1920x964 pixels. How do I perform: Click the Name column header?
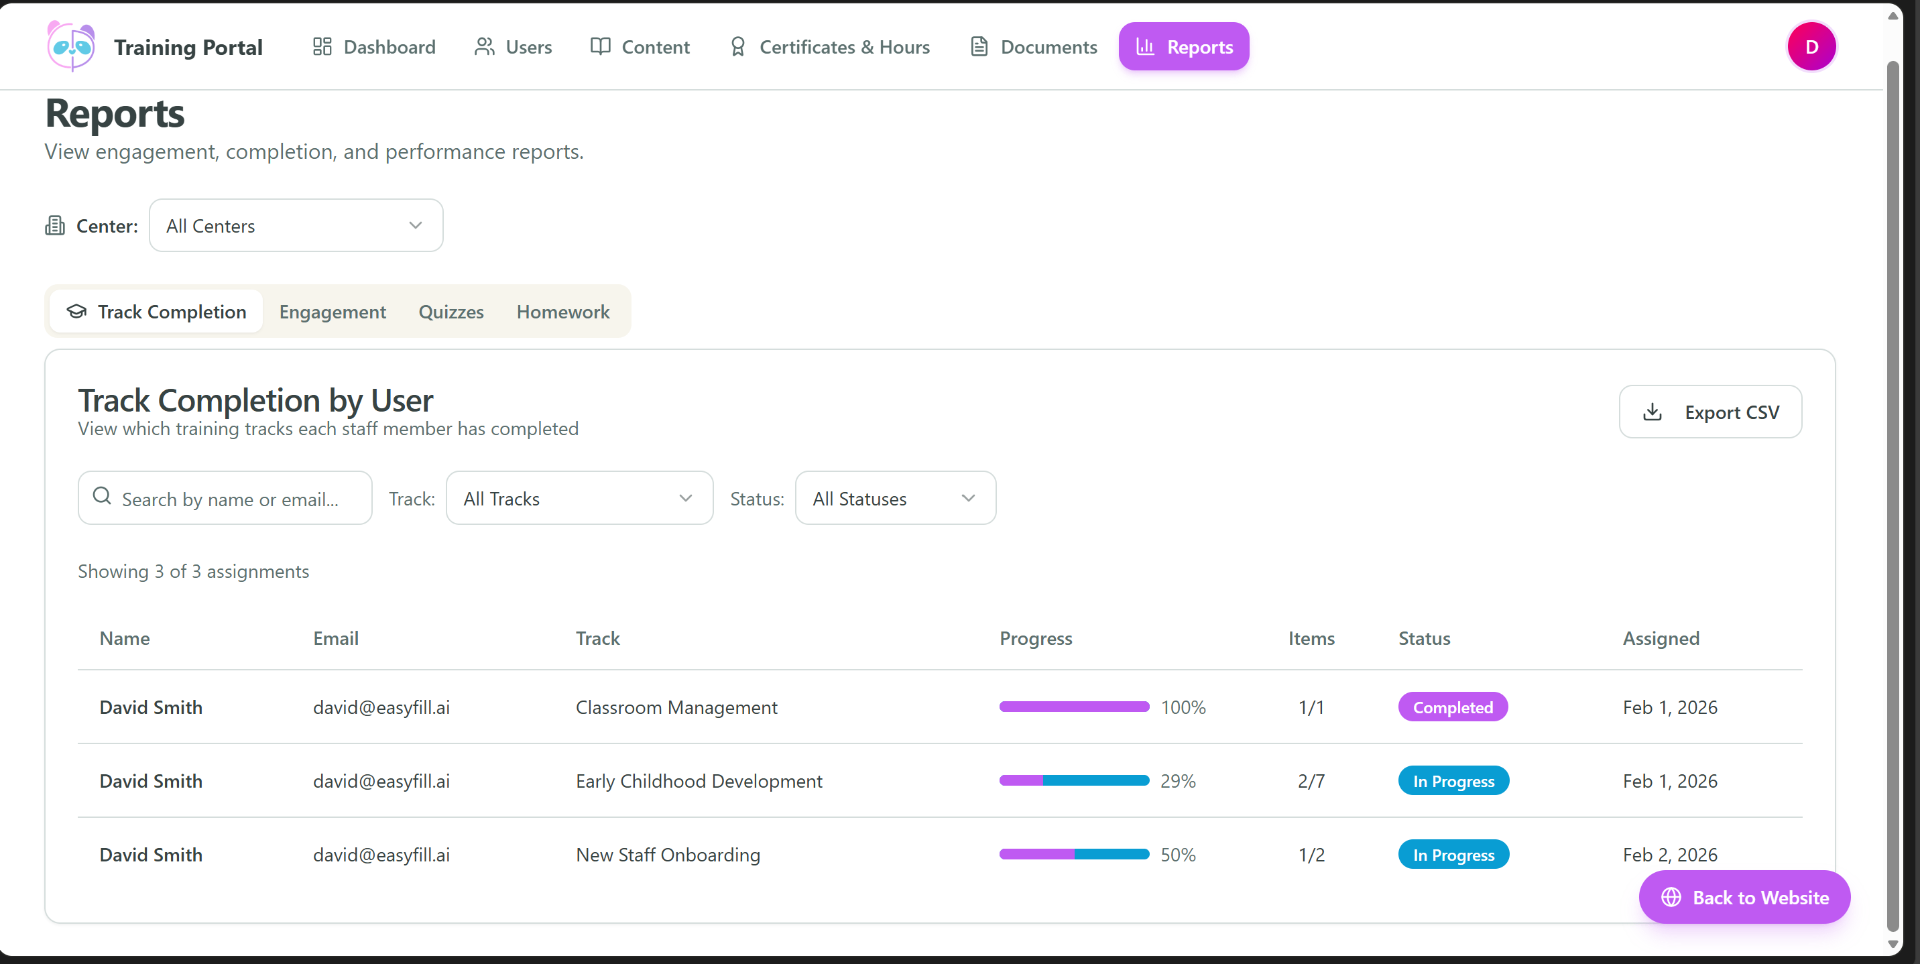(125, 638)
